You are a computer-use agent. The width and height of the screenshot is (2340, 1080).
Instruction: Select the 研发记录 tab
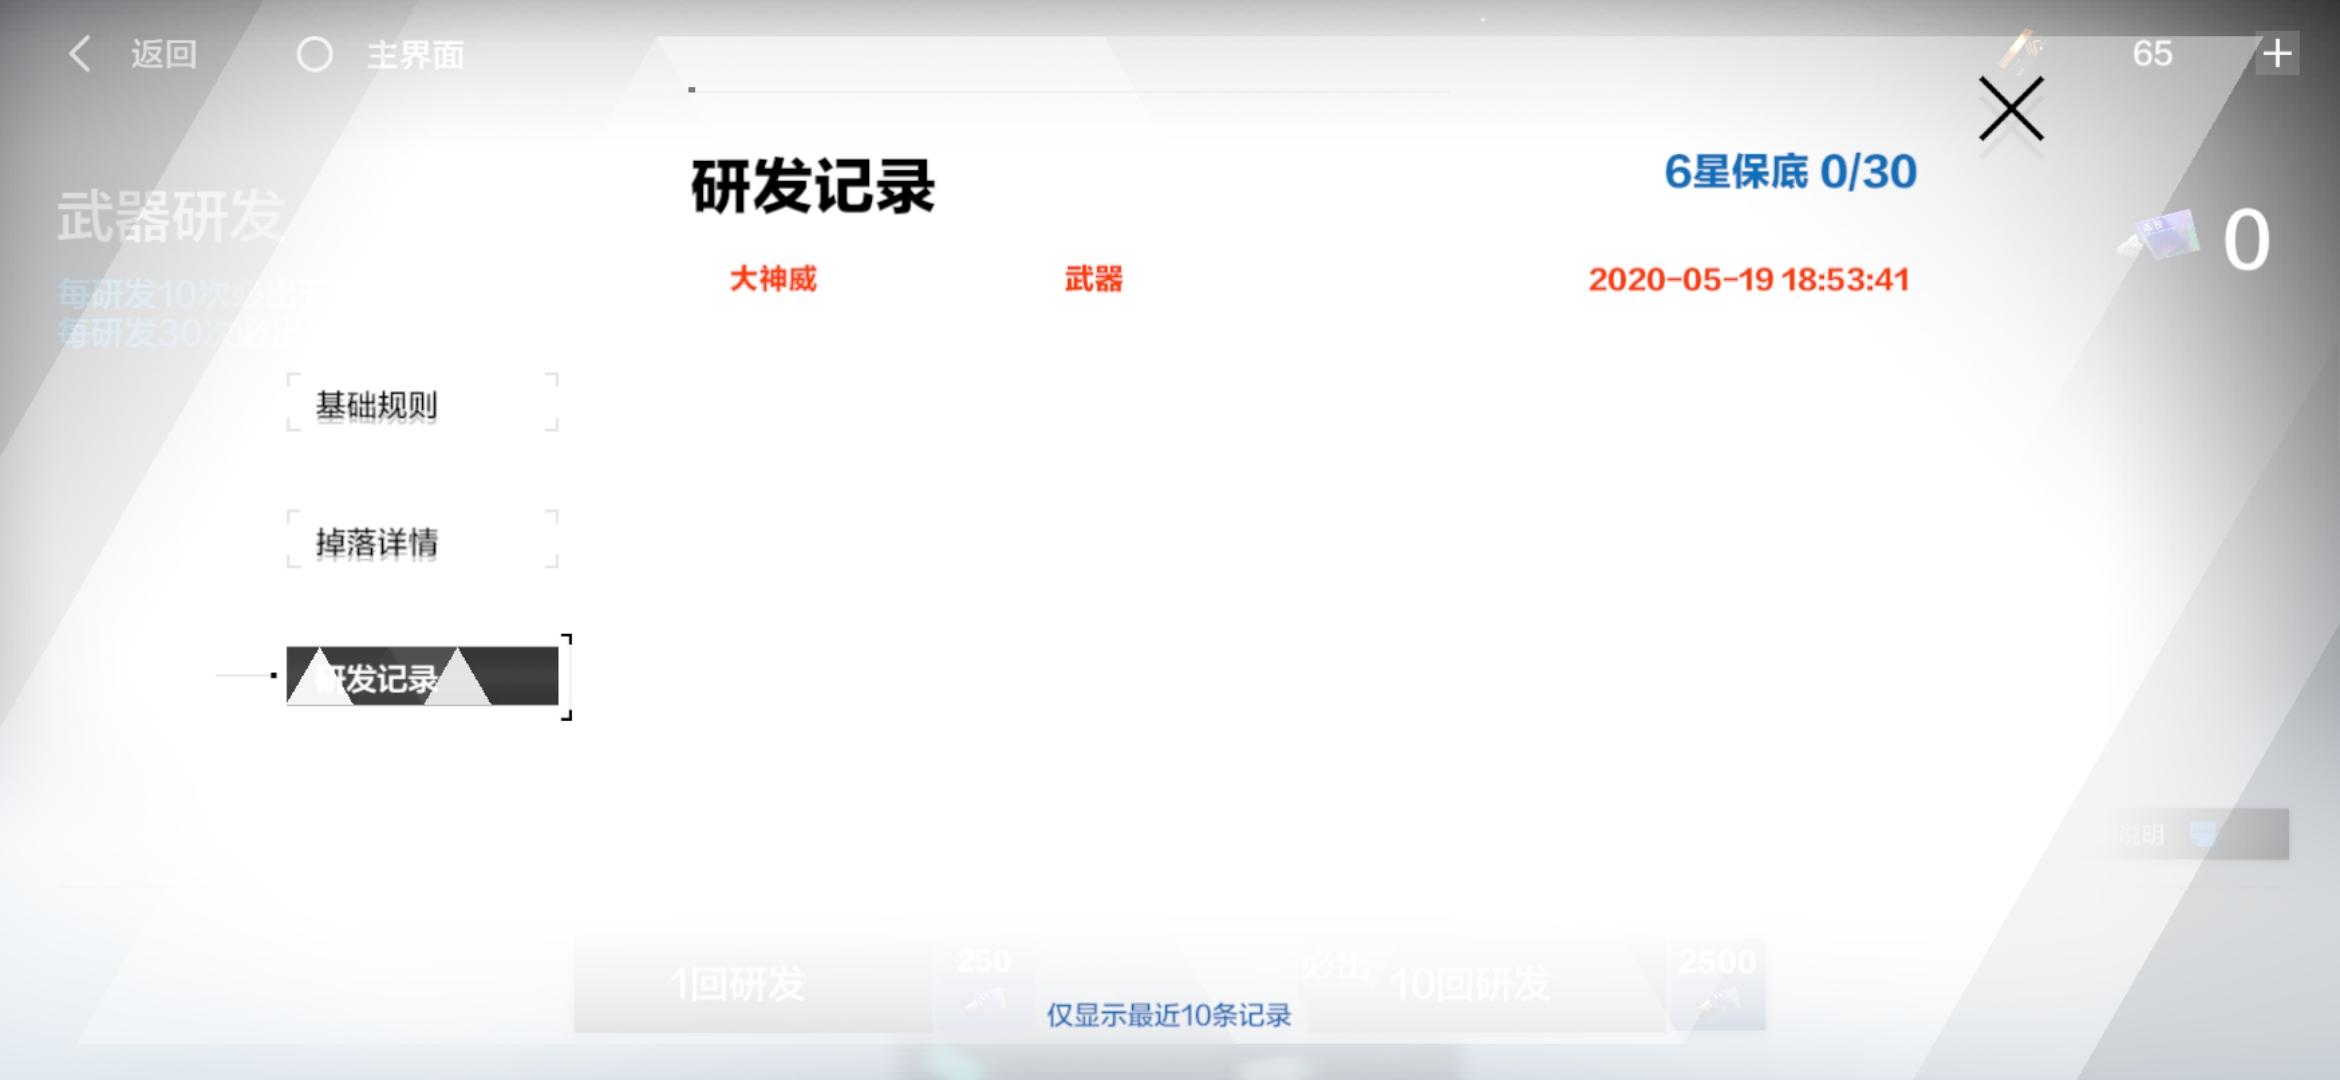click(x=422, y=676)
